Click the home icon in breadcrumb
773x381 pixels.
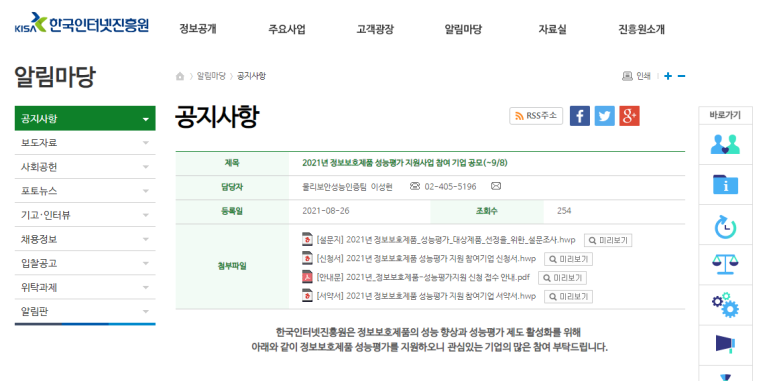[x=180, y=76]
